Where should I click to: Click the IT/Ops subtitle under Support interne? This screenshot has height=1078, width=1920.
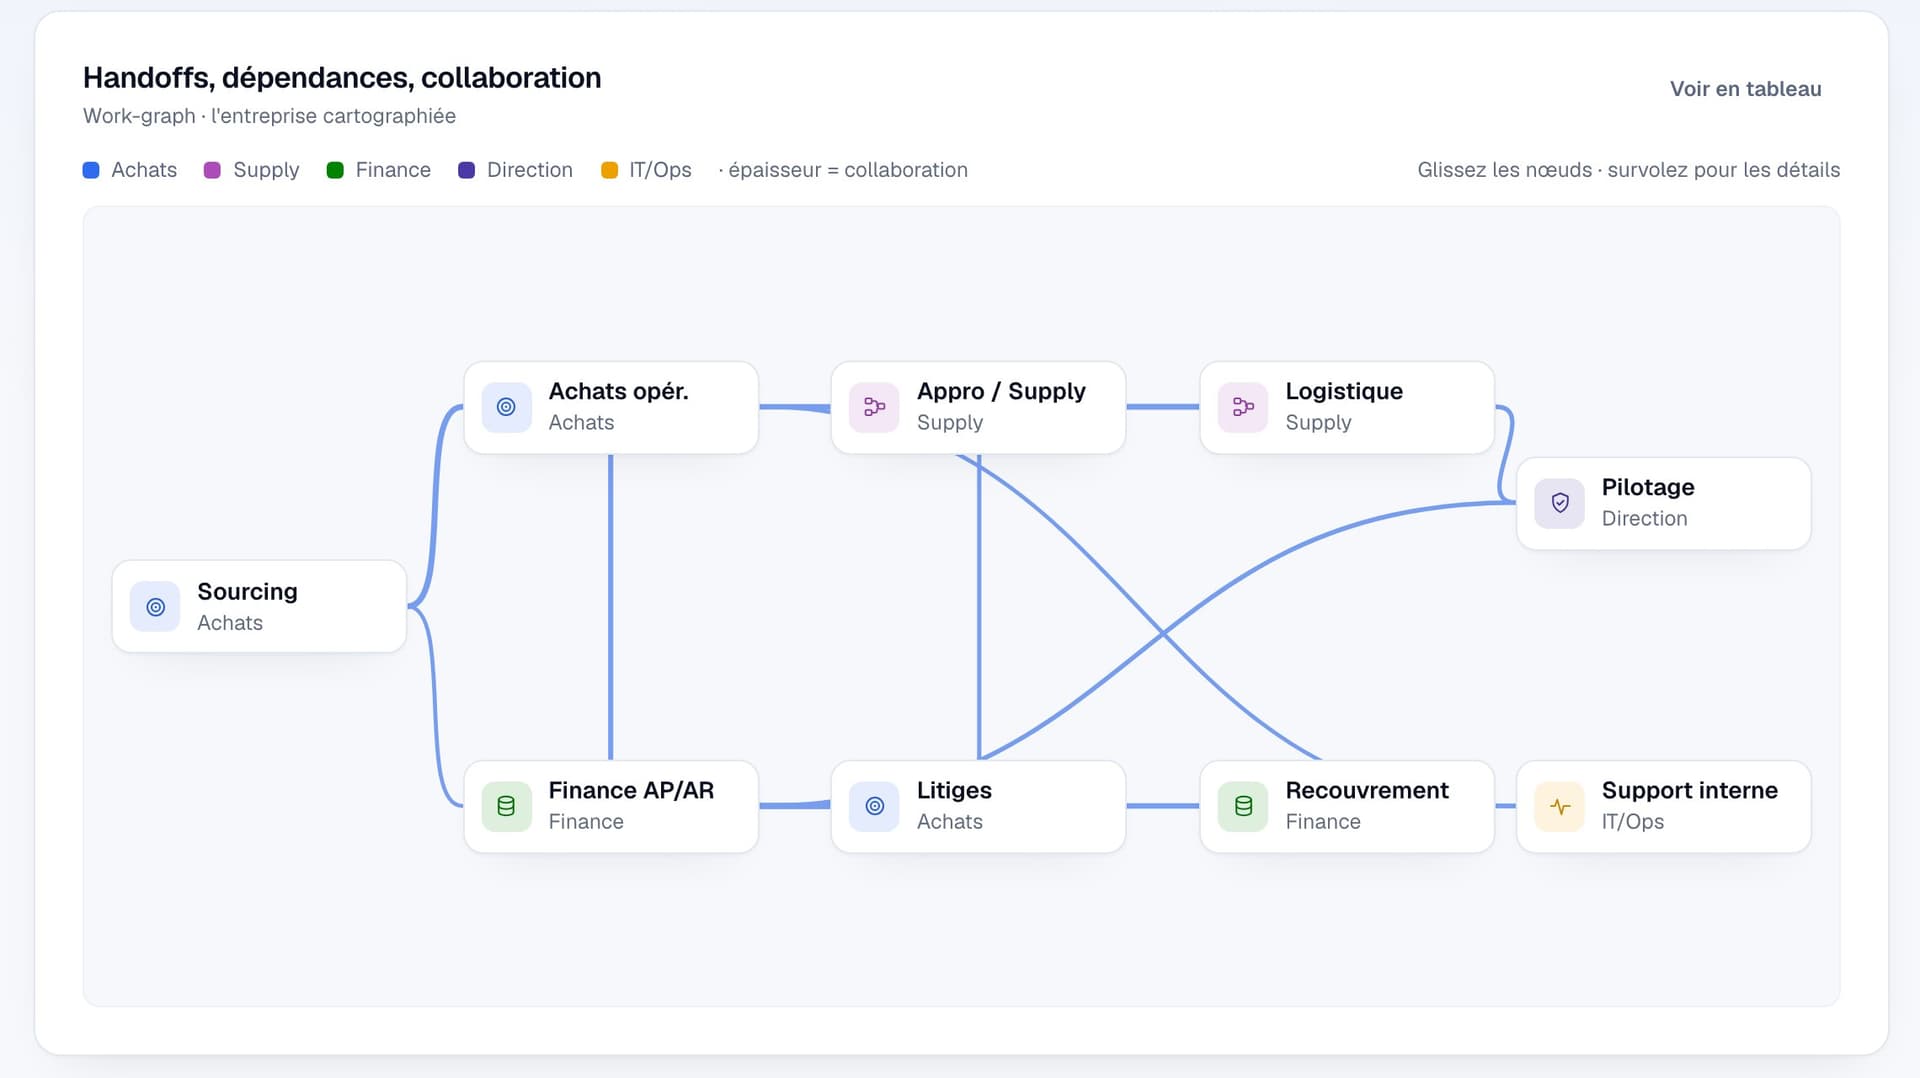tap(1633, 821)
